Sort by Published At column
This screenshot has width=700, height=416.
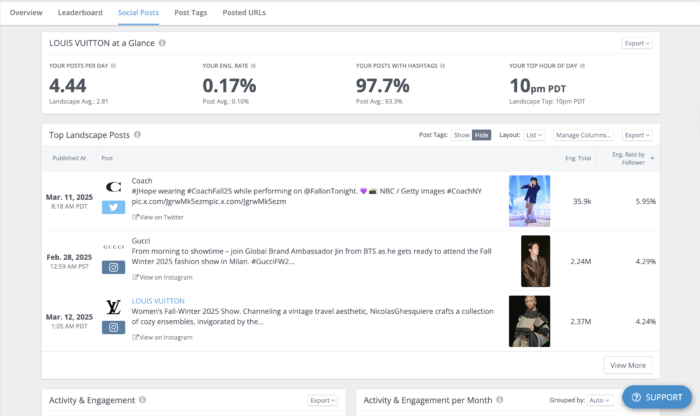[x=69, y=158]
